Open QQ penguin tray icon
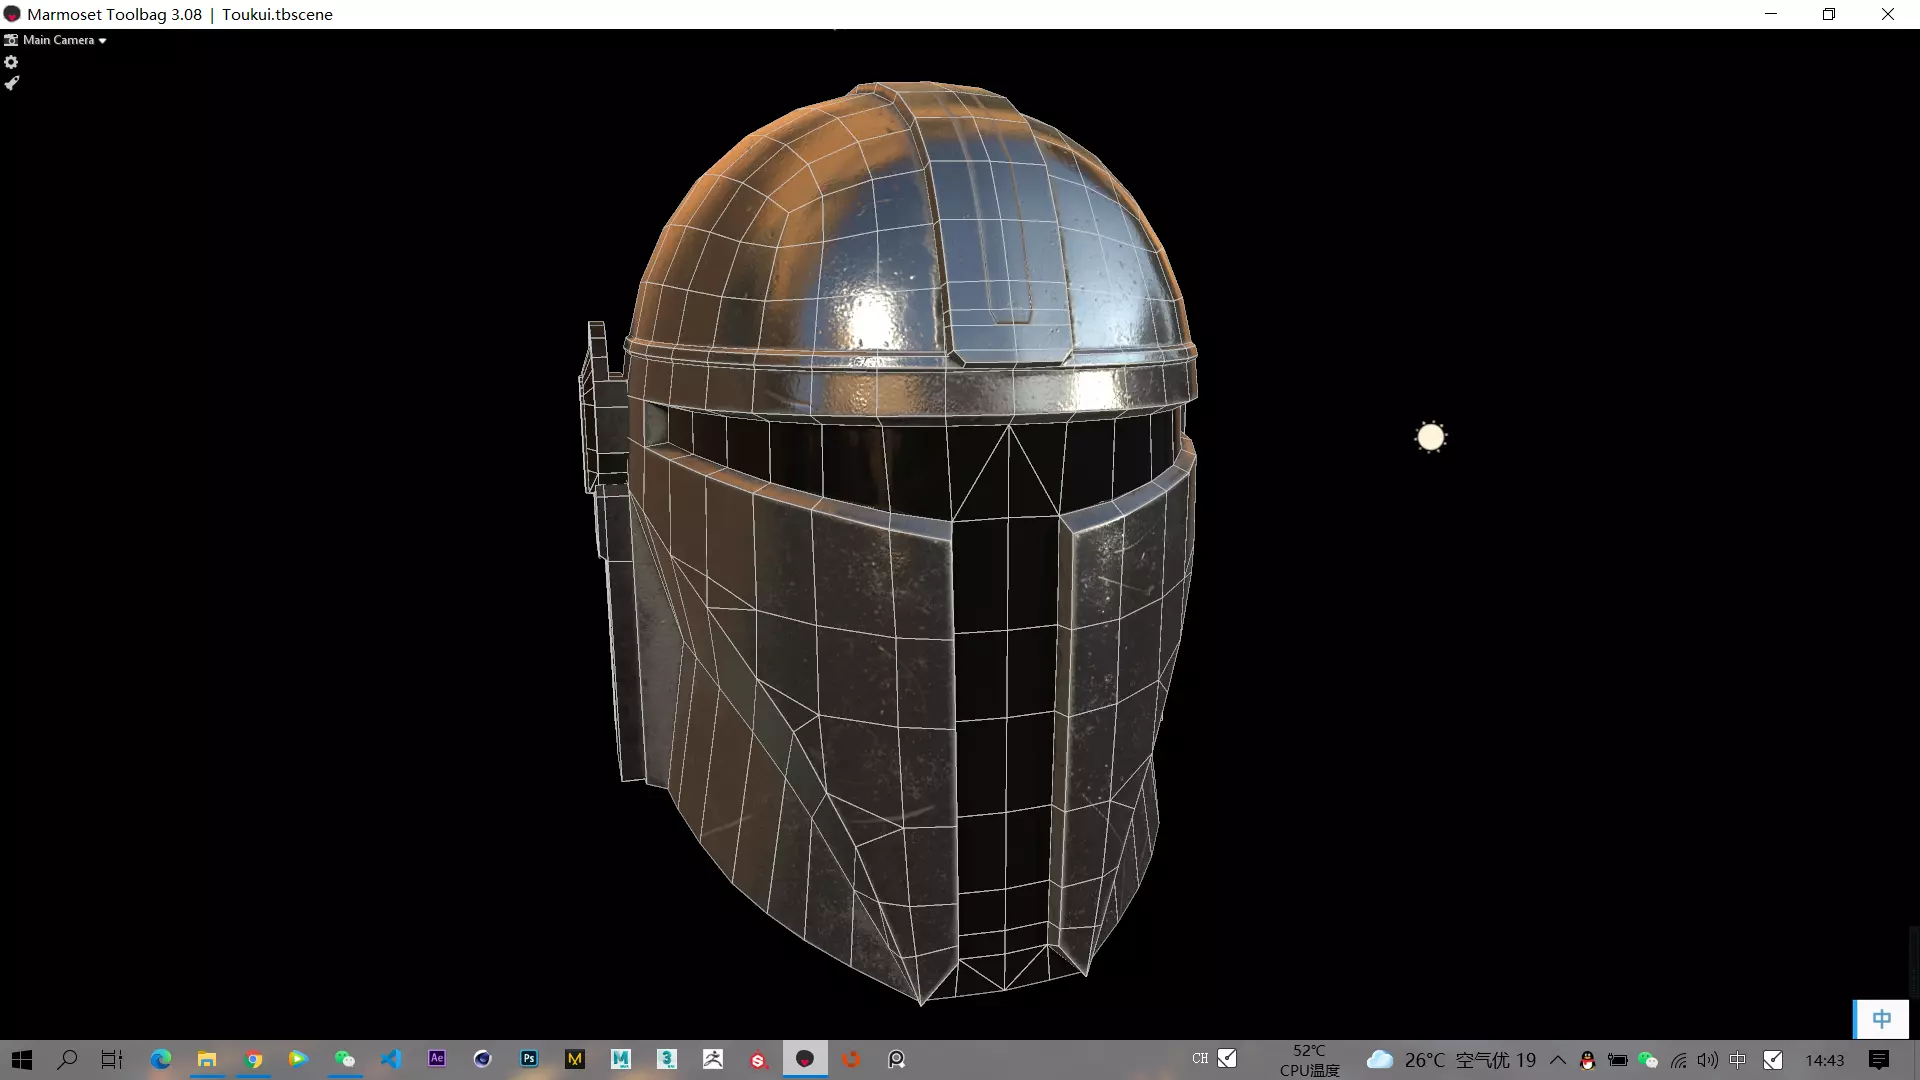Viewport: 1920px width, 1080px height. click(x=1587, y=1060)
